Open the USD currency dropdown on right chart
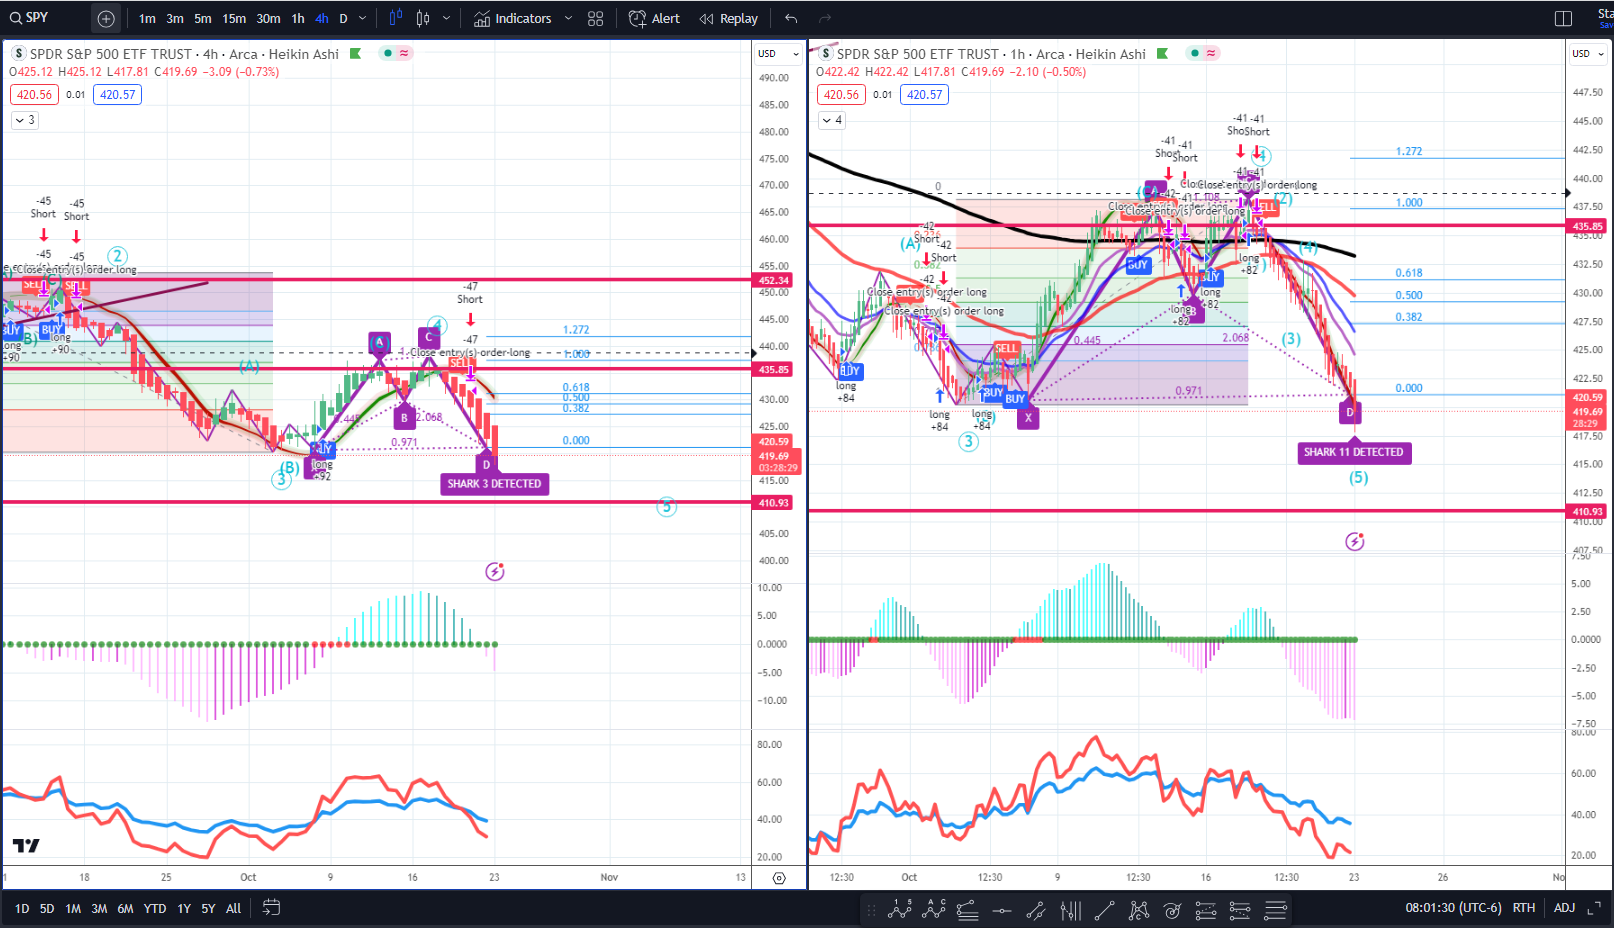1614x928 pixels. 1588,53
